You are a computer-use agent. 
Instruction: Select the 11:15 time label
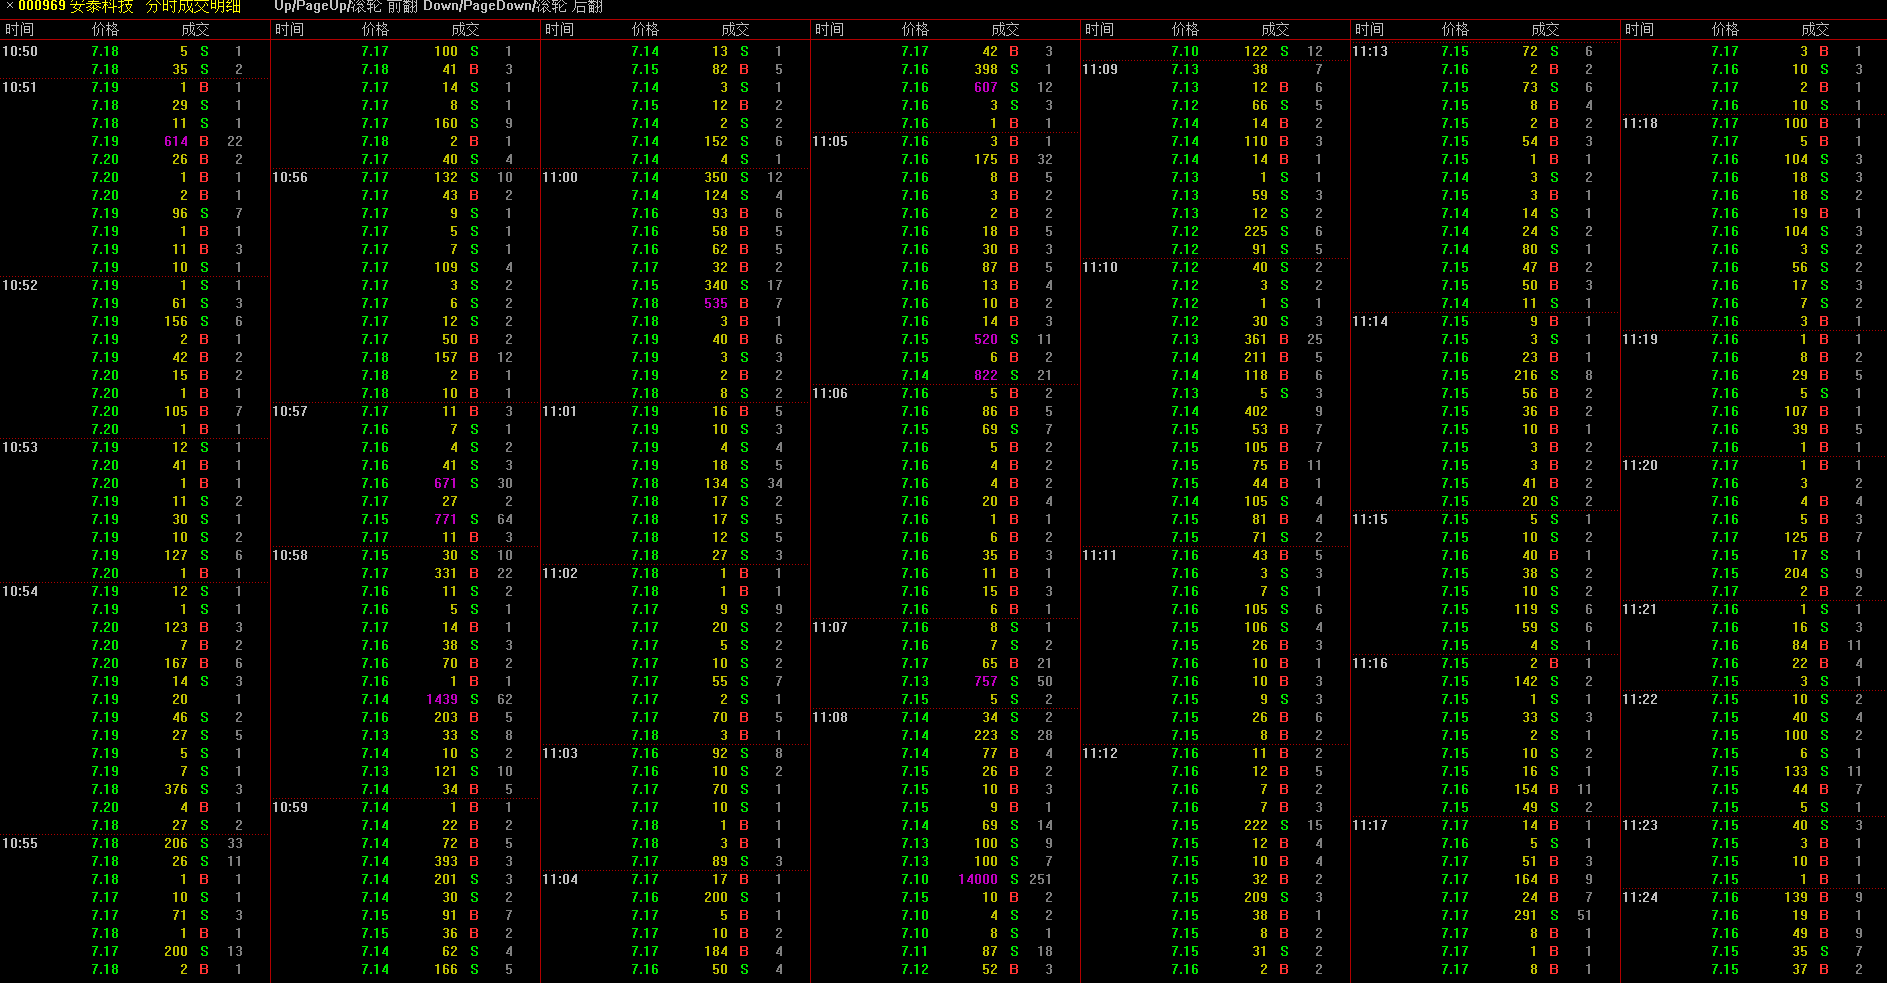pos(1370,519)
